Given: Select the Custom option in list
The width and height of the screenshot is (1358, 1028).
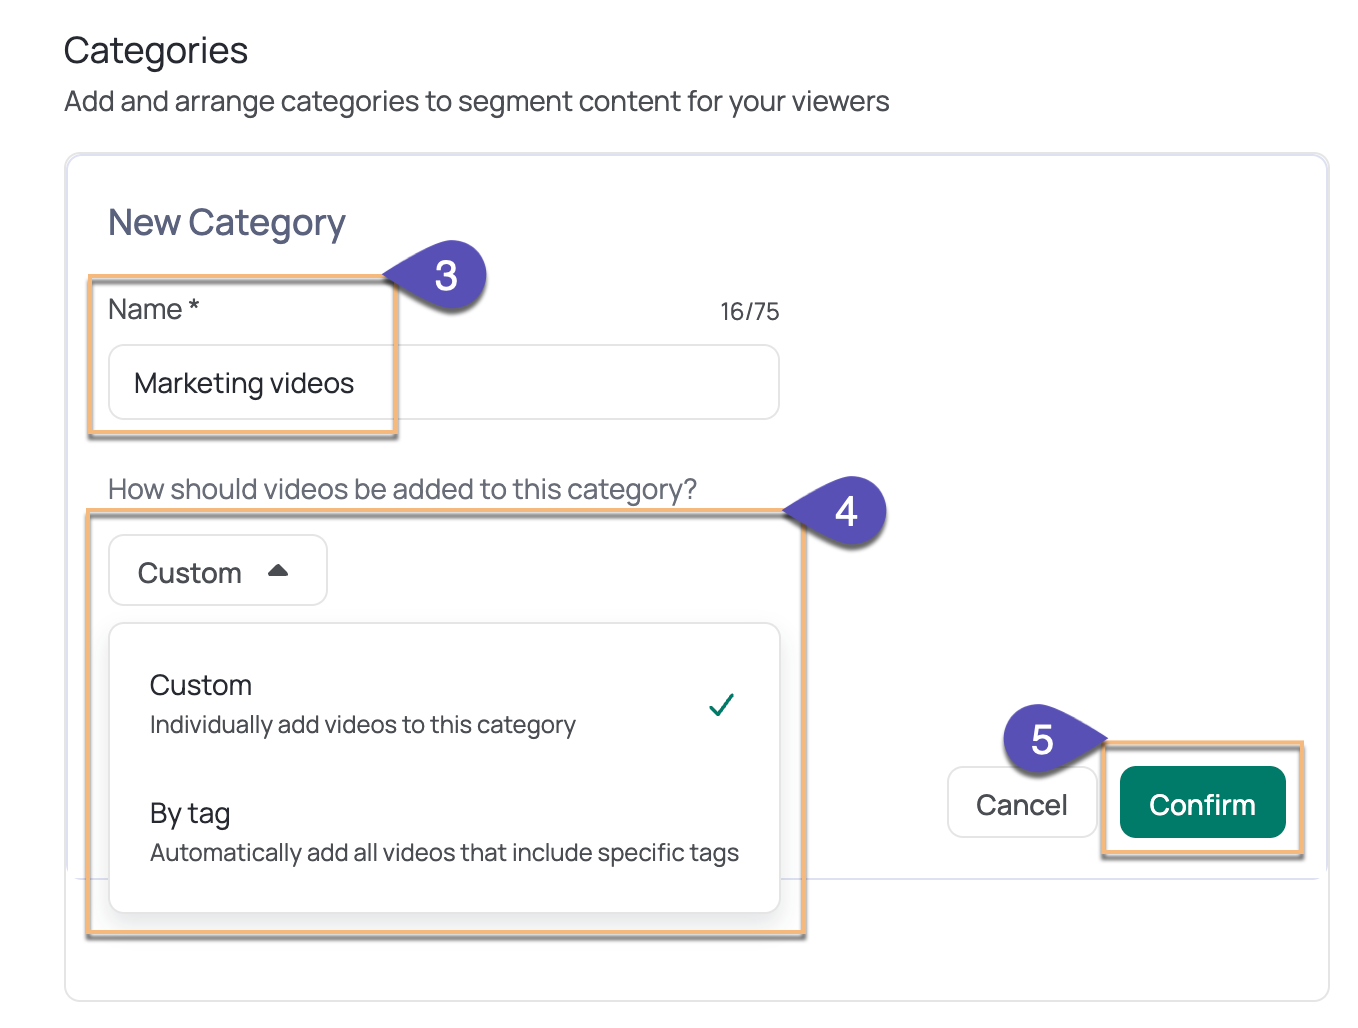Looking at the screenshot, I should point(443,704).
